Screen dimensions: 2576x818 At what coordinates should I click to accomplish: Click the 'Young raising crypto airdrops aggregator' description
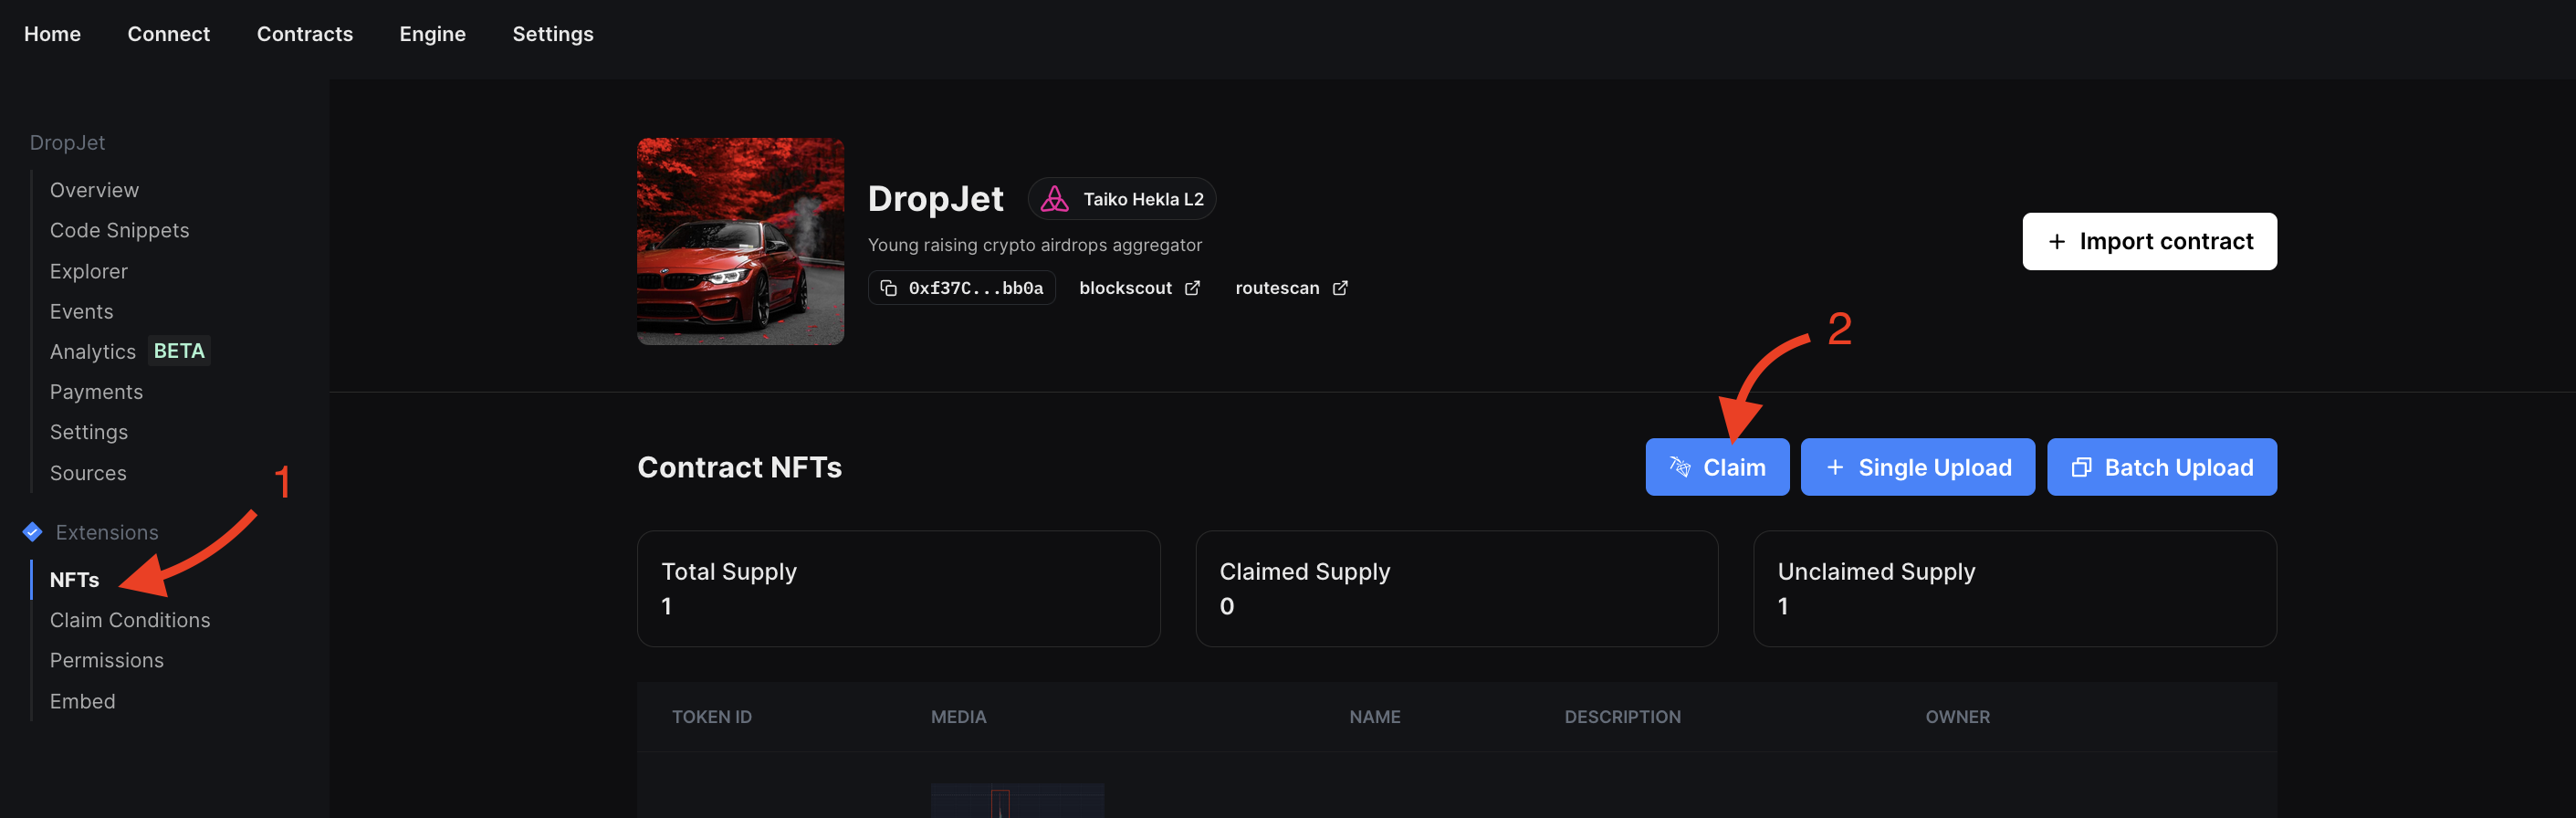coord(1034,245)
